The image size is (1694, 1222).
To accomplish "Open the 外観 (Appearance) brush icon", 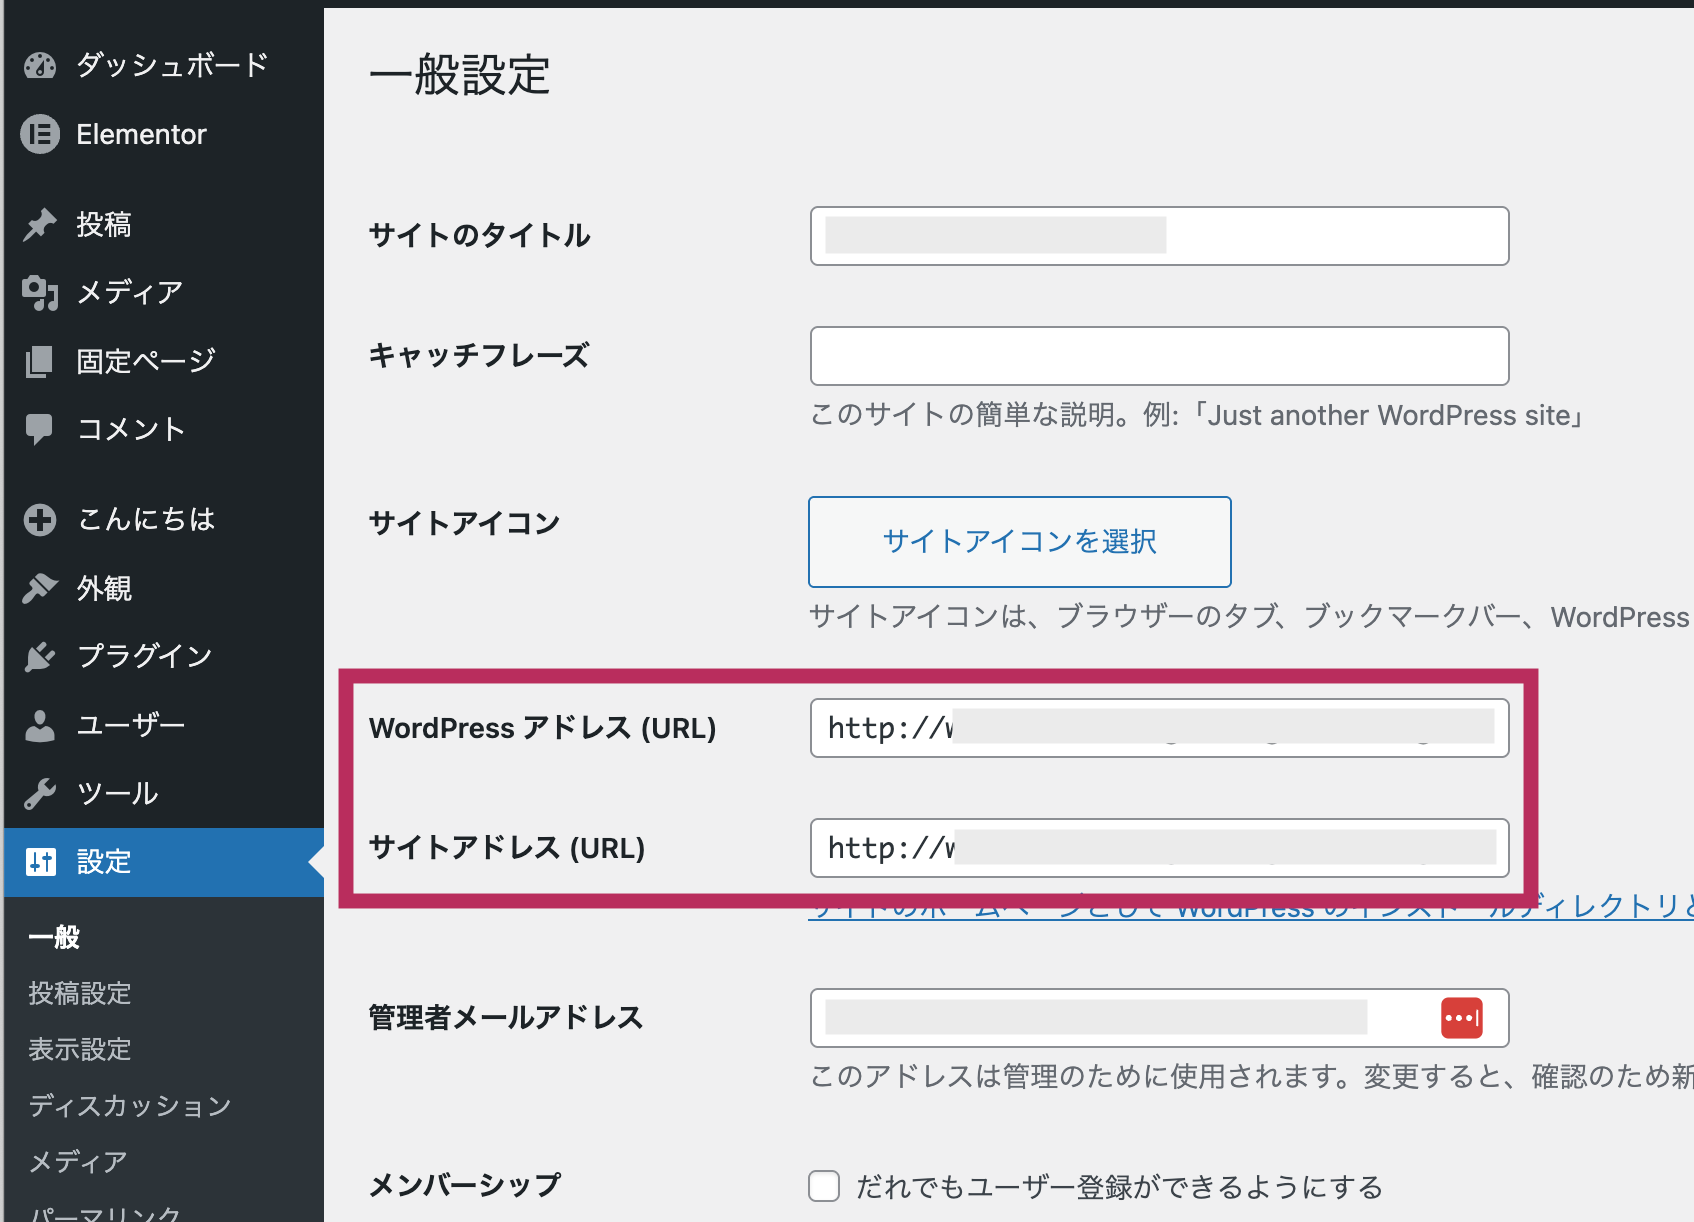I will pos(39,588).
